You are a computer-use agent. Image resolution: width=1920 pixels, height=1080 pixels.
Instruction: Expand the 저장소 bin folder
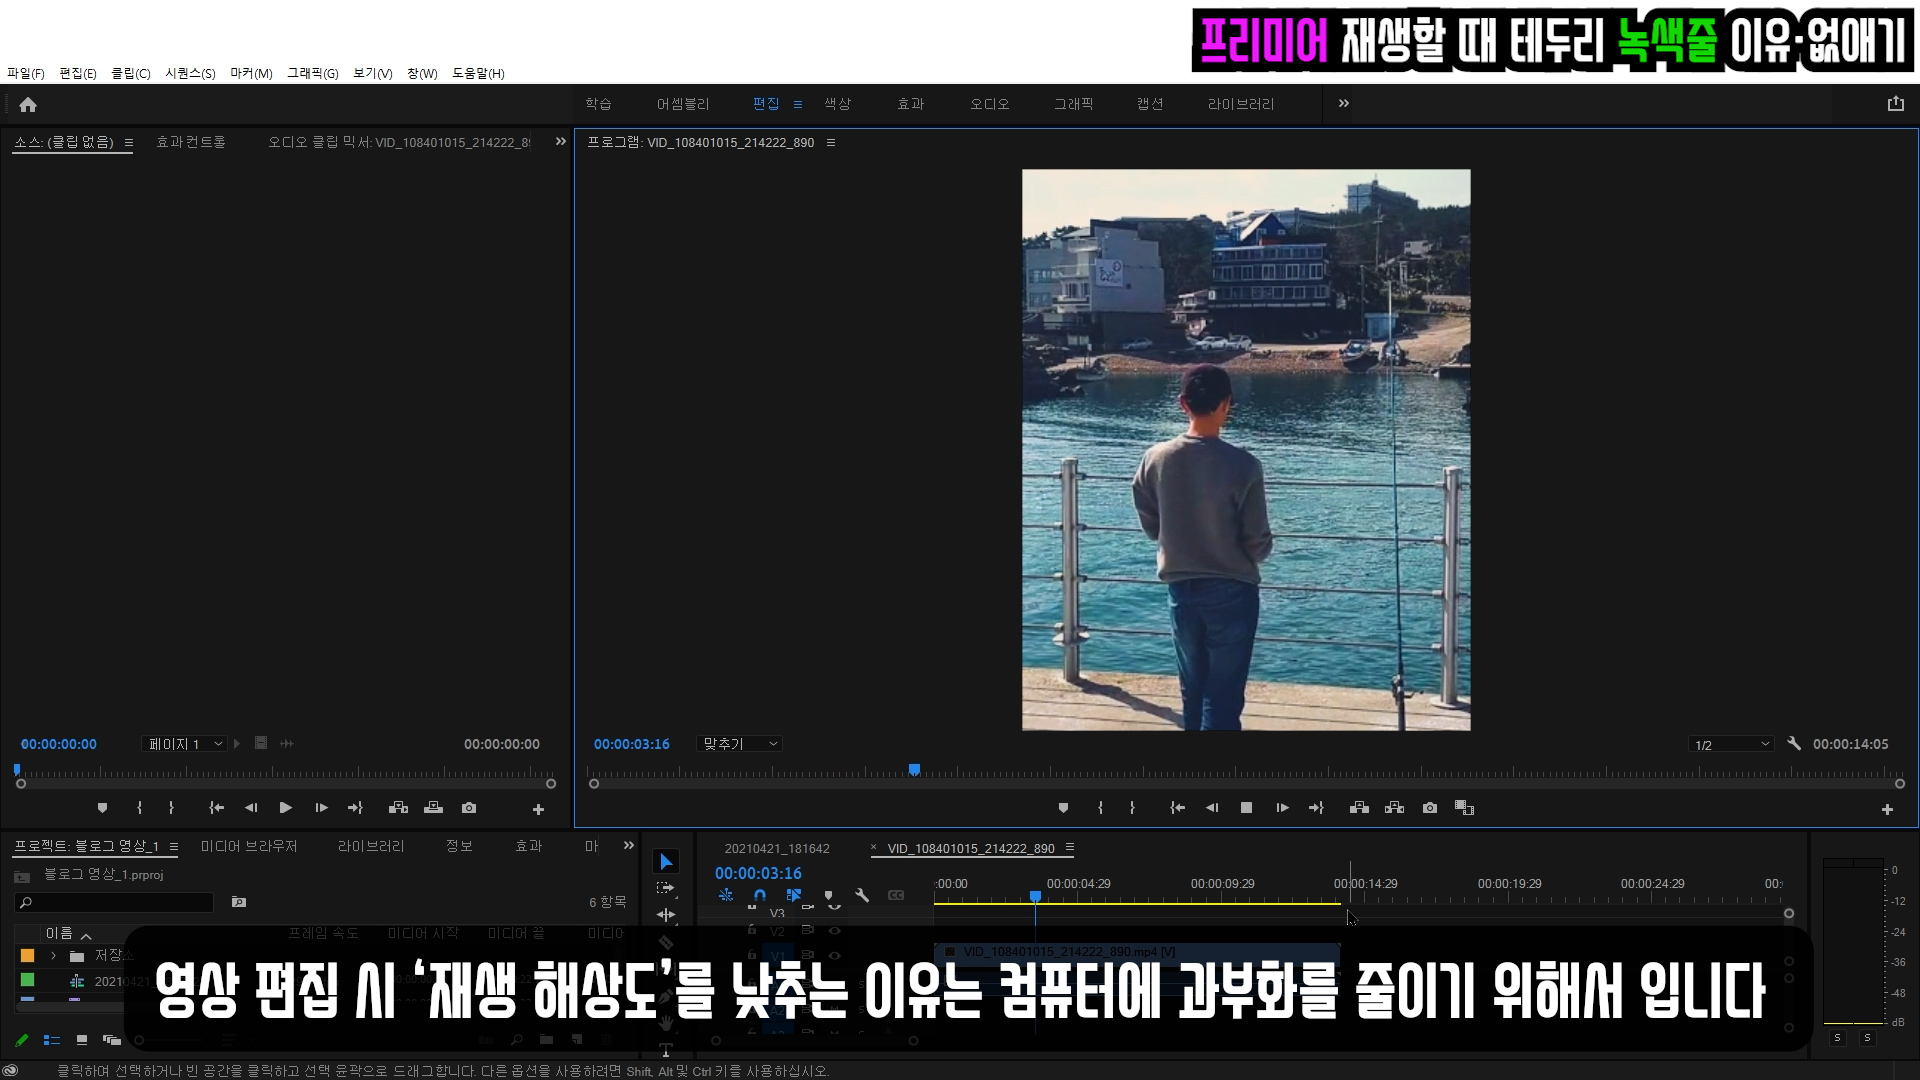(54, 956)
